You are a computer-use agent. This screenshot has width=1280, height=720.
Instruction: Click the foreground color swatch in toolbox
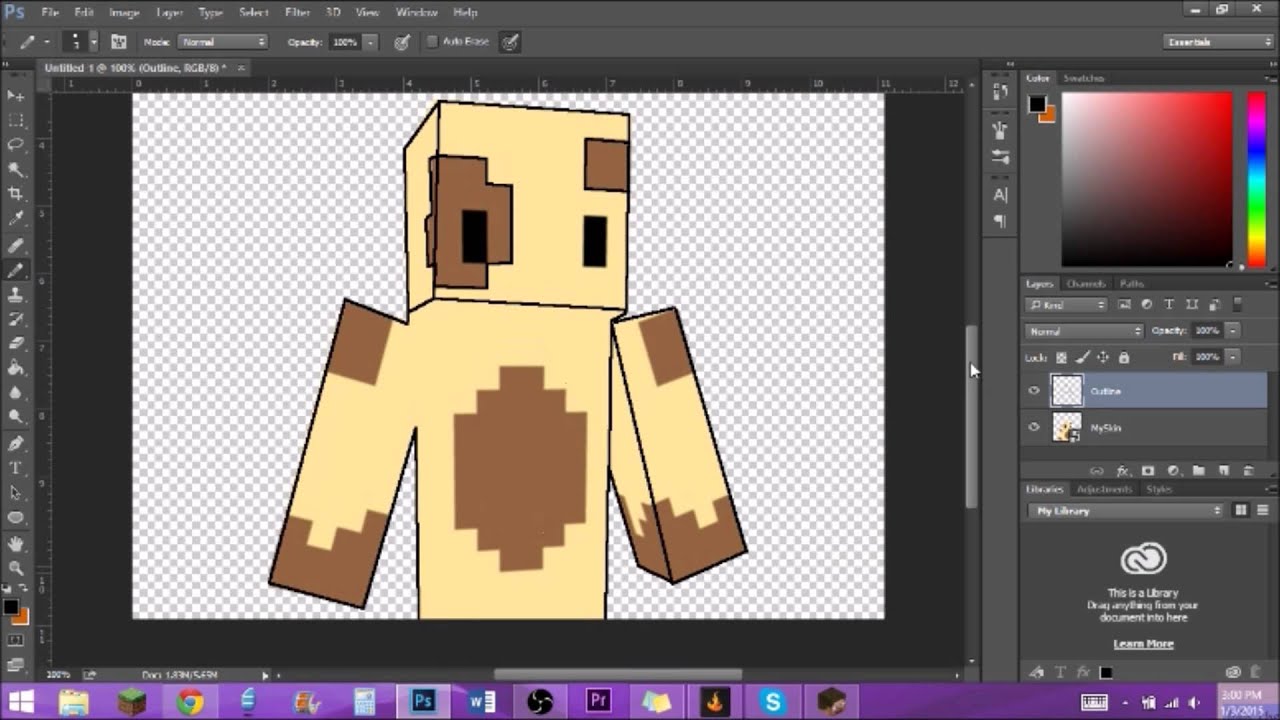pos(10,606)
